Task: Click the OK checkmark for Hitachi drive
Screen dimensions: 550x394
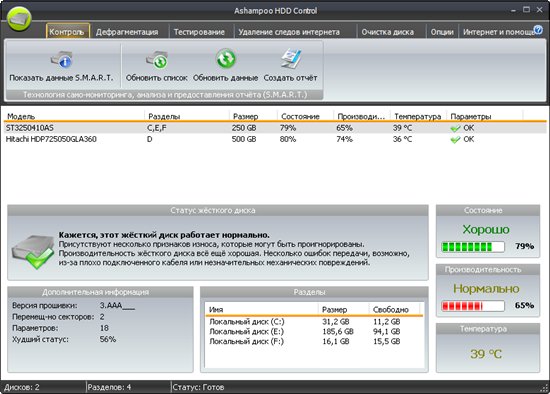Action: tap(455, 140)
